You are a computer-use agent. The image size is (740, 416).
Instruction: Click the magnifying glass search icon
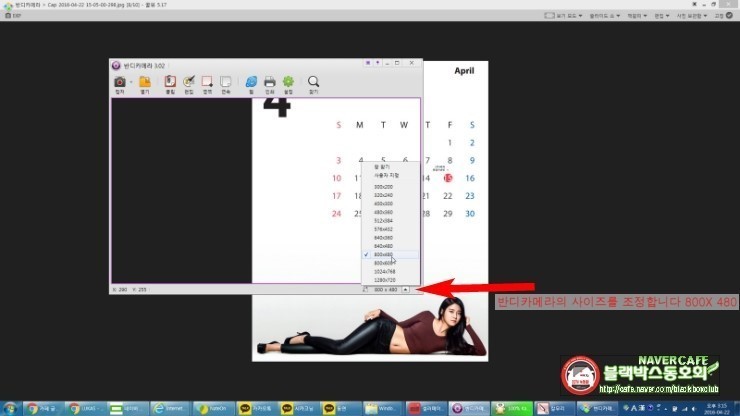[x=313, y=82]
